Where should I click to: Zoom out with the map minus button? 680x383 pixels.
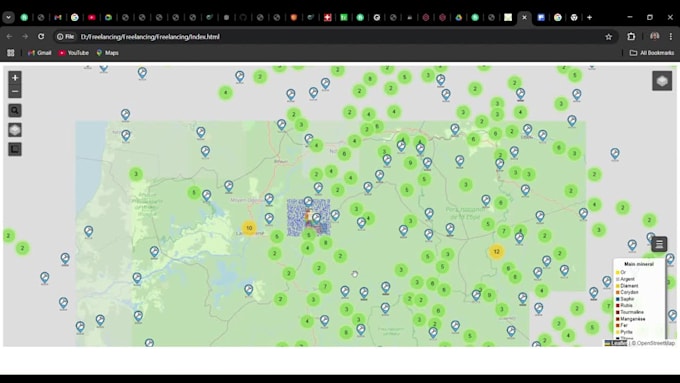coord(15,92)
